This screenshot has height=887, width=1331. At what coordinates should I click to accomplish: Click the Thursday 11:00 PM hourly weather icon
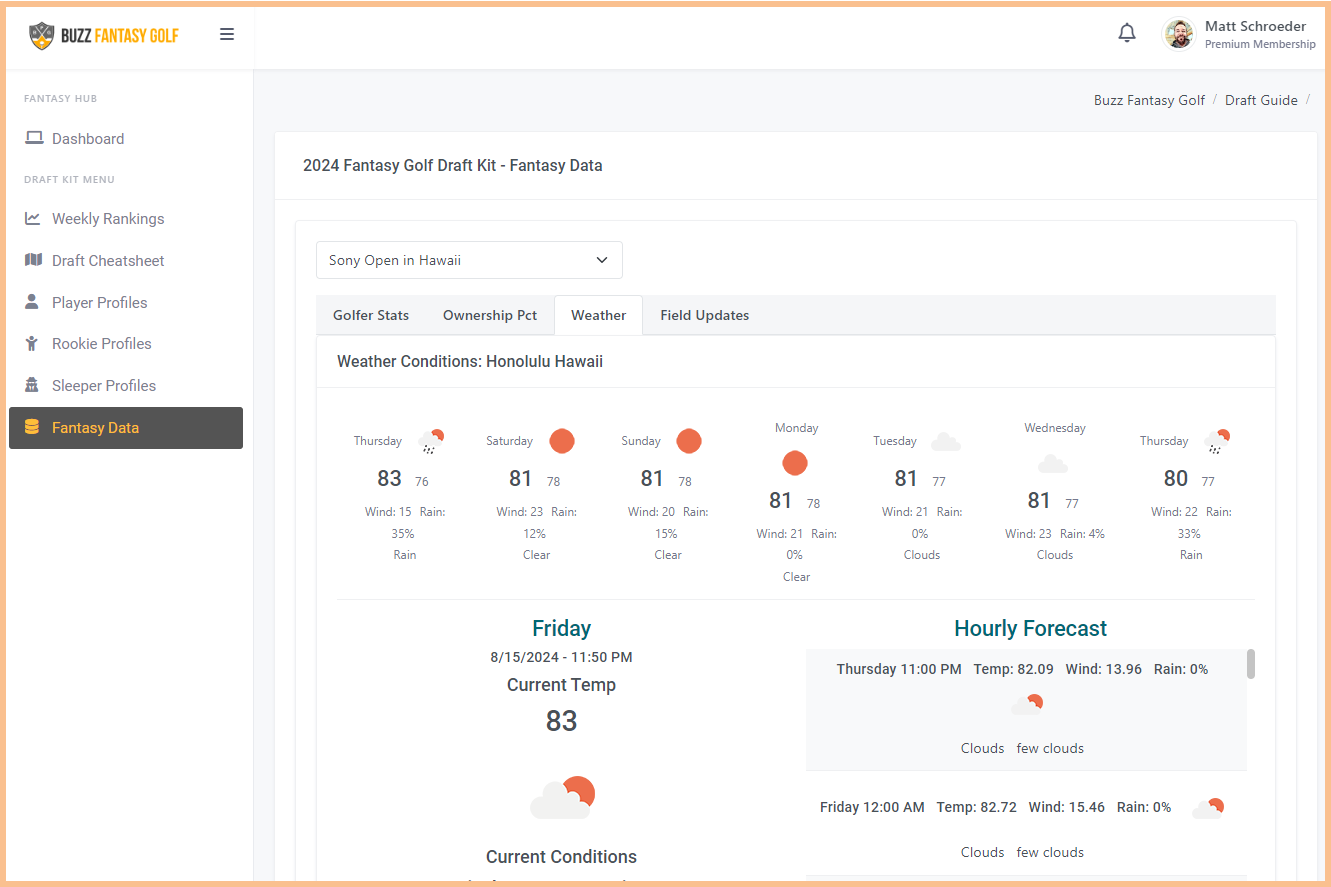[x=1027, y=704]
